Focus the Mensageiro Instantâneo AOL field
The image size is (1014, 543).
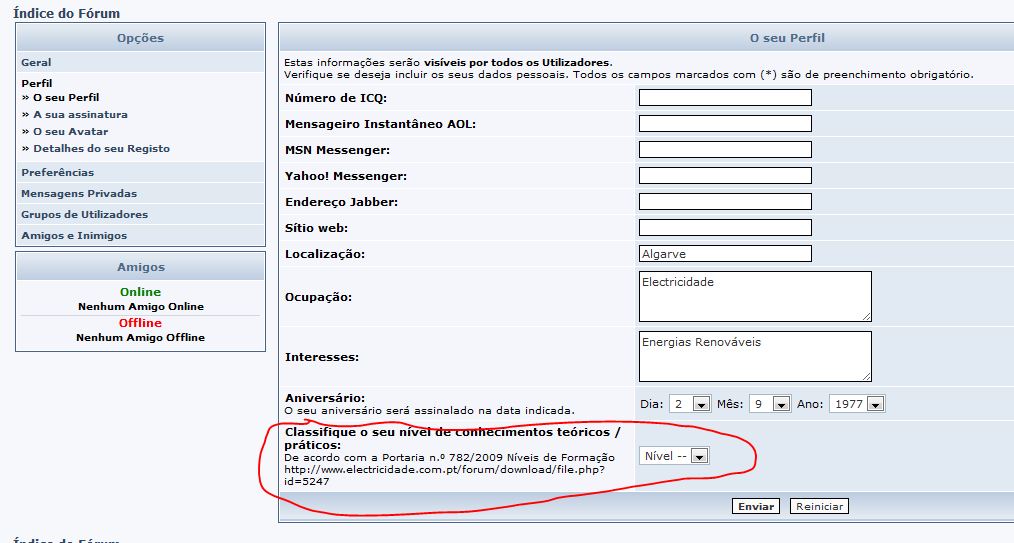coord(724,124)
